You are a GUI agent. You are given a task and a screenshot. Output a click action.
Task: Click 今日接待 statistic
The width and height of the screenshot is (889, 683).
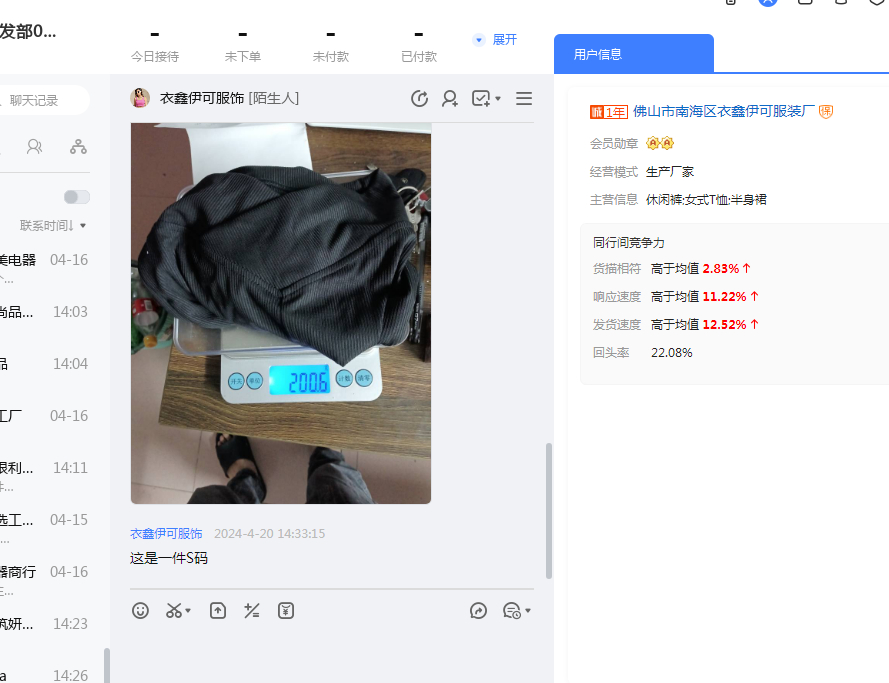tap(155, 48)
